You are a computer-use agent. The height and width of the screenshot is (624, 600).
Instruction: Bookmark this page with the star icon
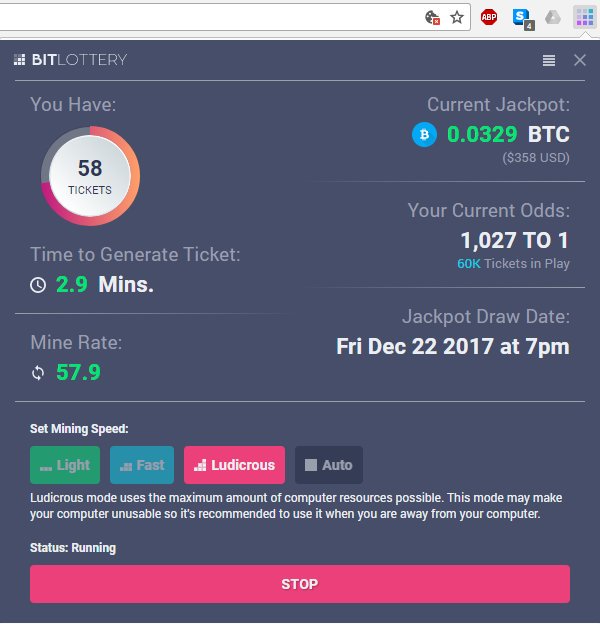(x=457, y=17)
